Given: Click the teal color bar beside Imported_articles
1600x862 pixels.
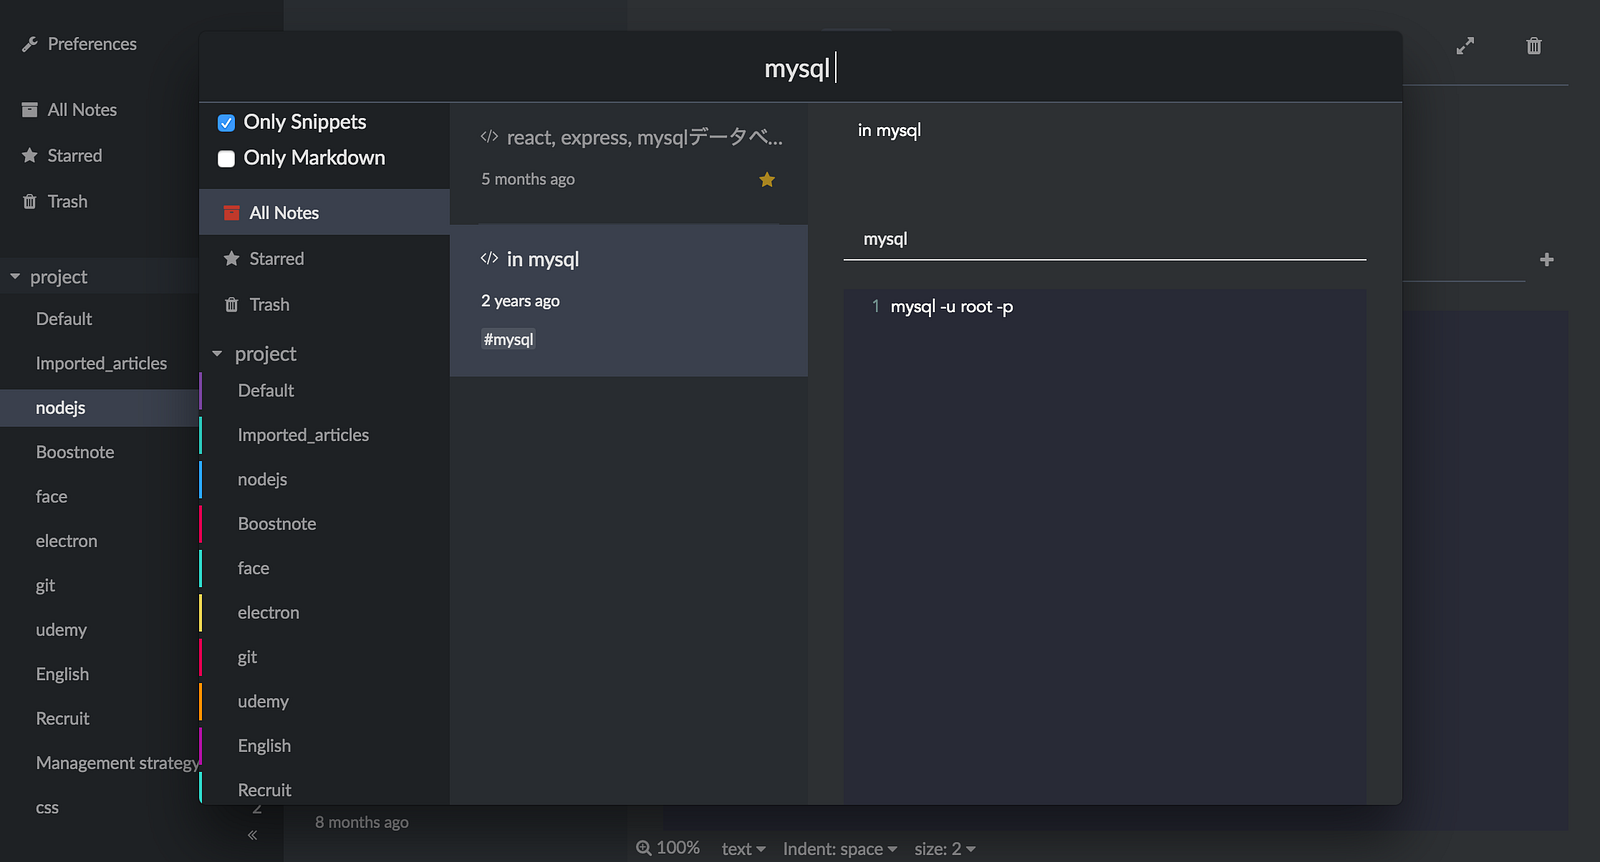Looking at the screenshot, I should [201, 435].
